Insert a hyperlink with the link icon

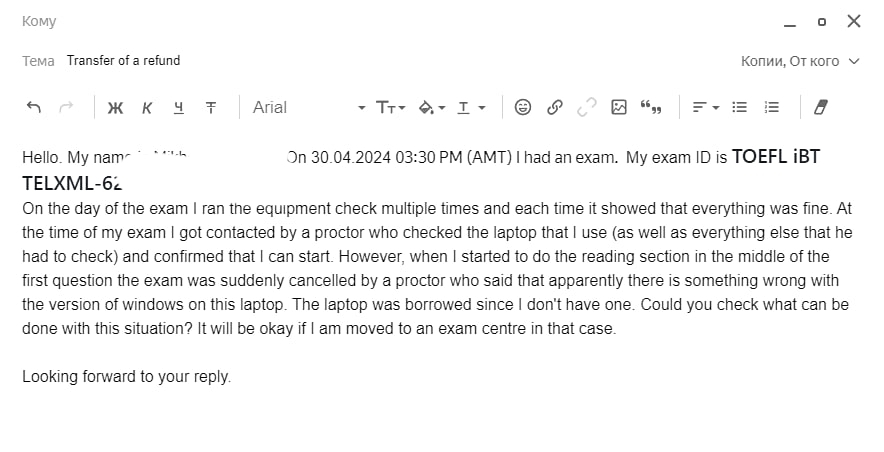click(555, 107)
